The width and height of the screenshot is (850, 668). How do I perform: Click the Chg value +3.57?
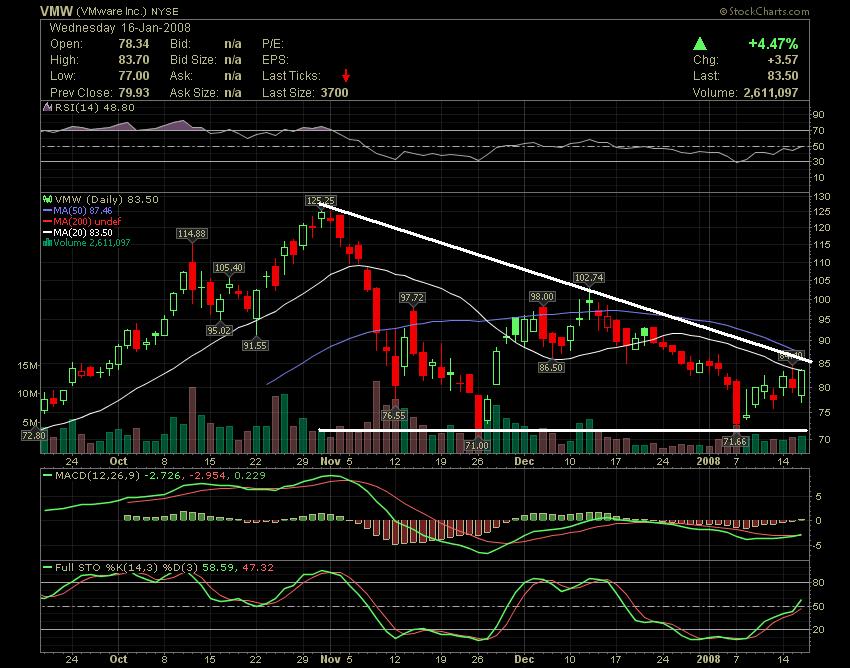coord(782,60)
